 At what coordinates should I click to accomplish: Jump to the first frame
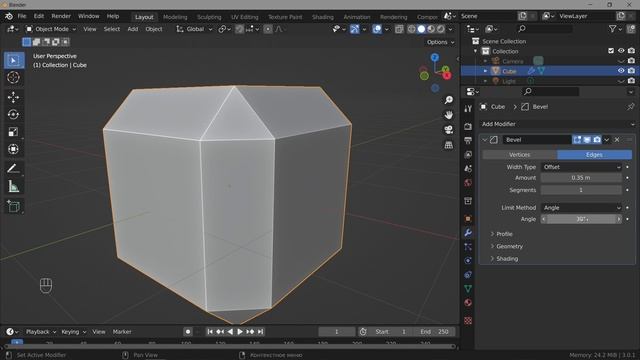pyautogui.click(x=210, y=332)
